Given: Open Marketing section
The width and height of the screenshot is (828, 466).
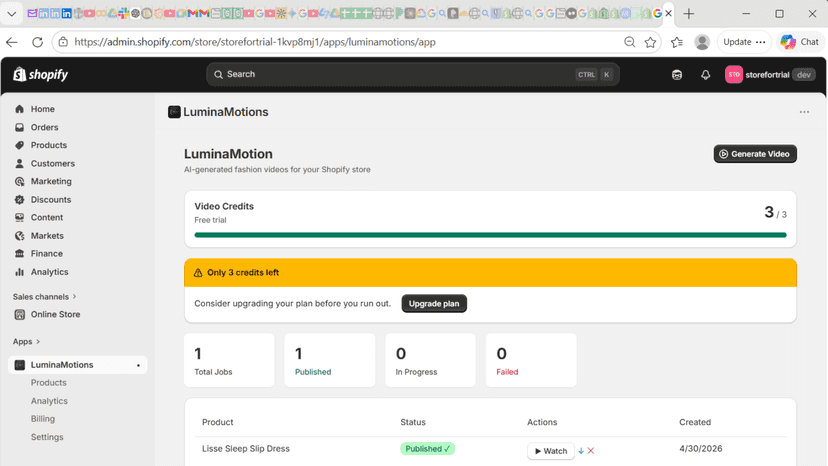Looking at the screenshot, I should tap(51, 181).
